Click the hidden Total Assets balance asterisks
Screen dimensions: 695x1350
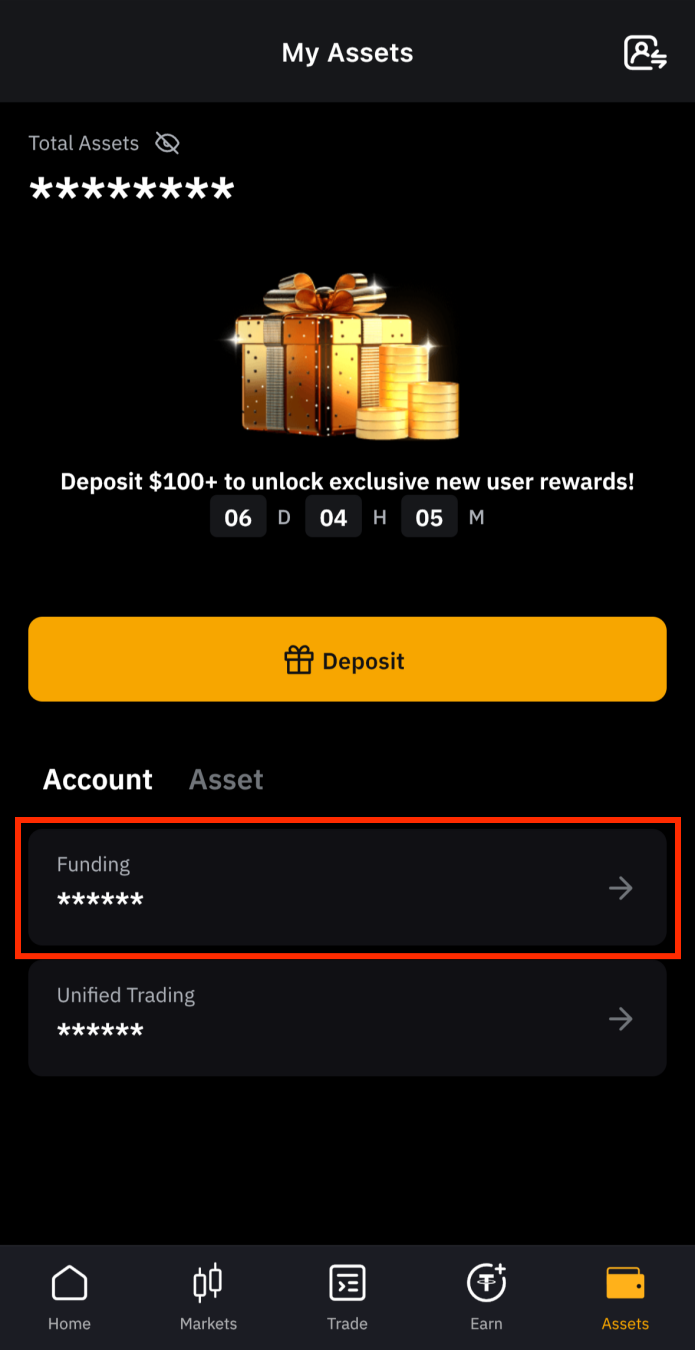pos(132,191)
